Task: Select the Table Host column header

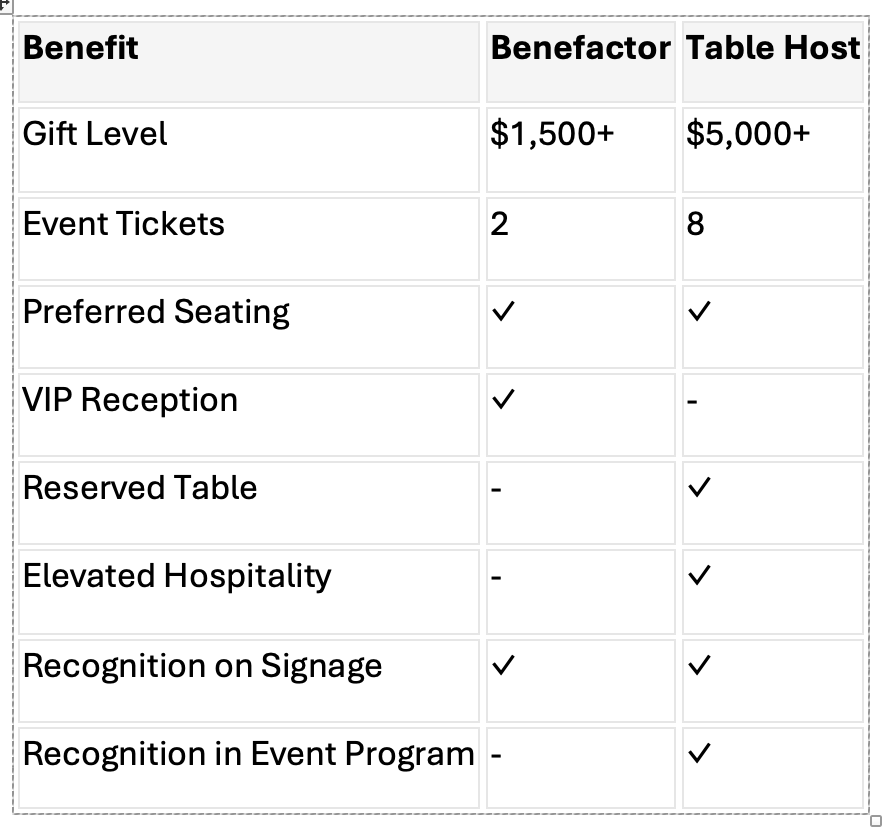Action: point(772,62)
